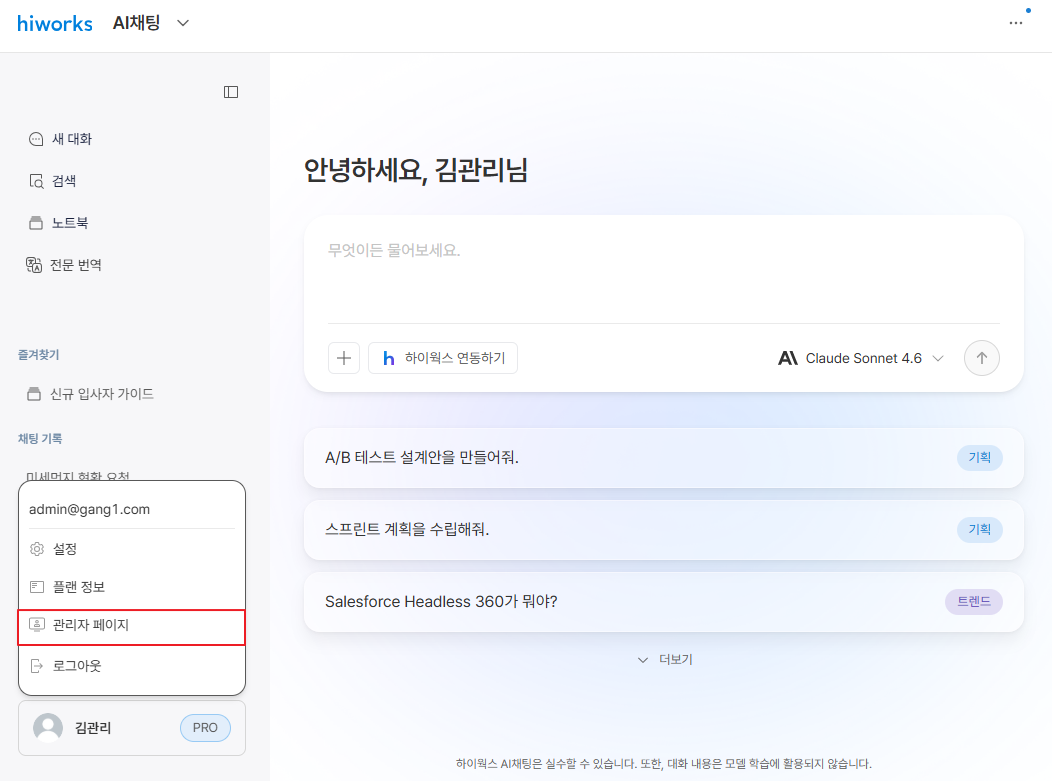Click the plus attach button
Viewport: 1052px width, 781px height.
tap(344, 358)
